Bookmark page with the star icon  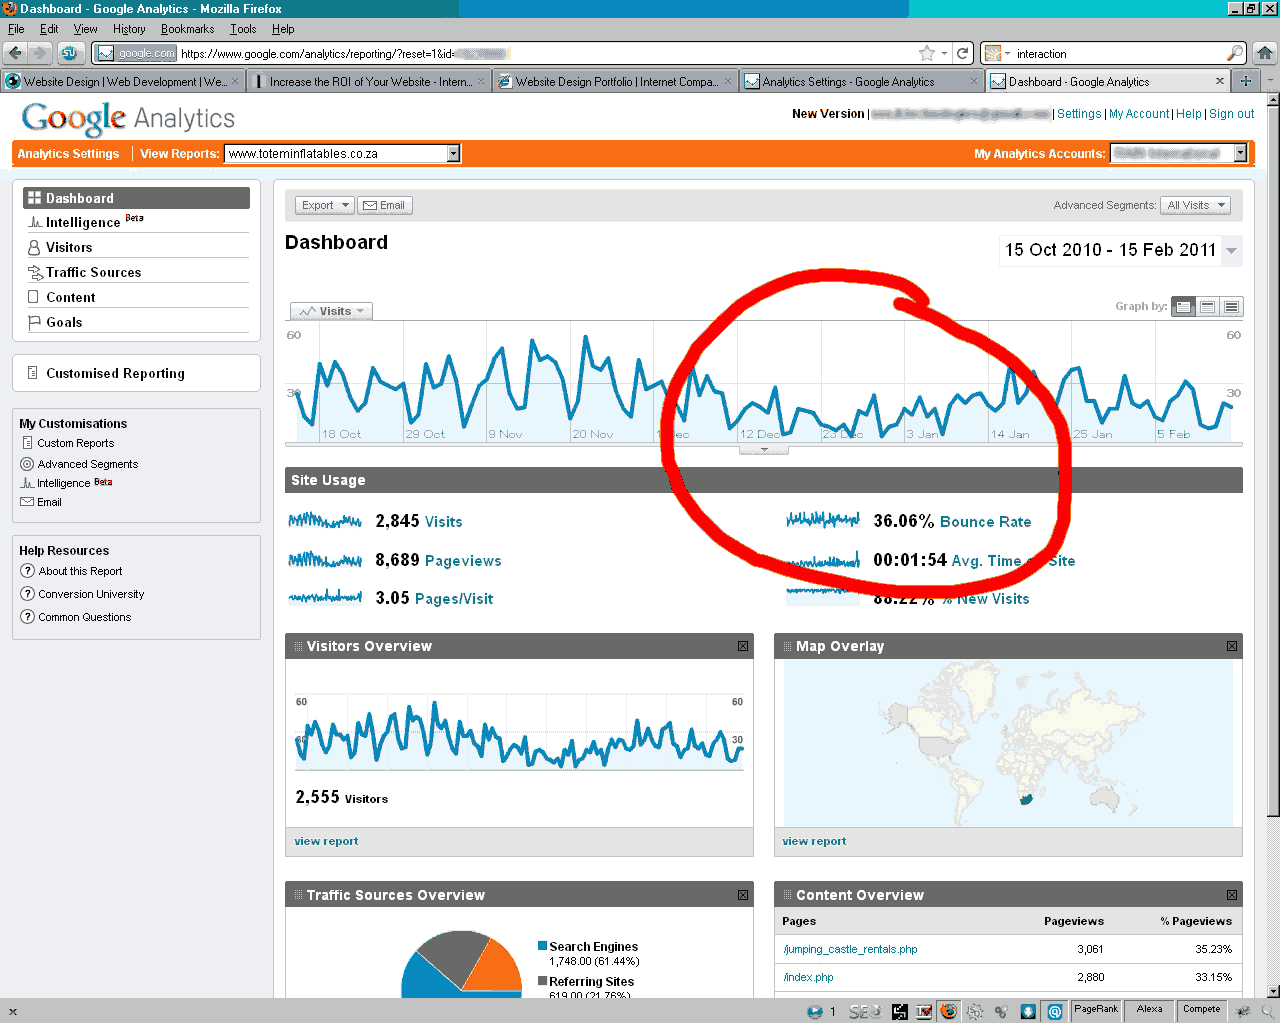coord(927,53)
